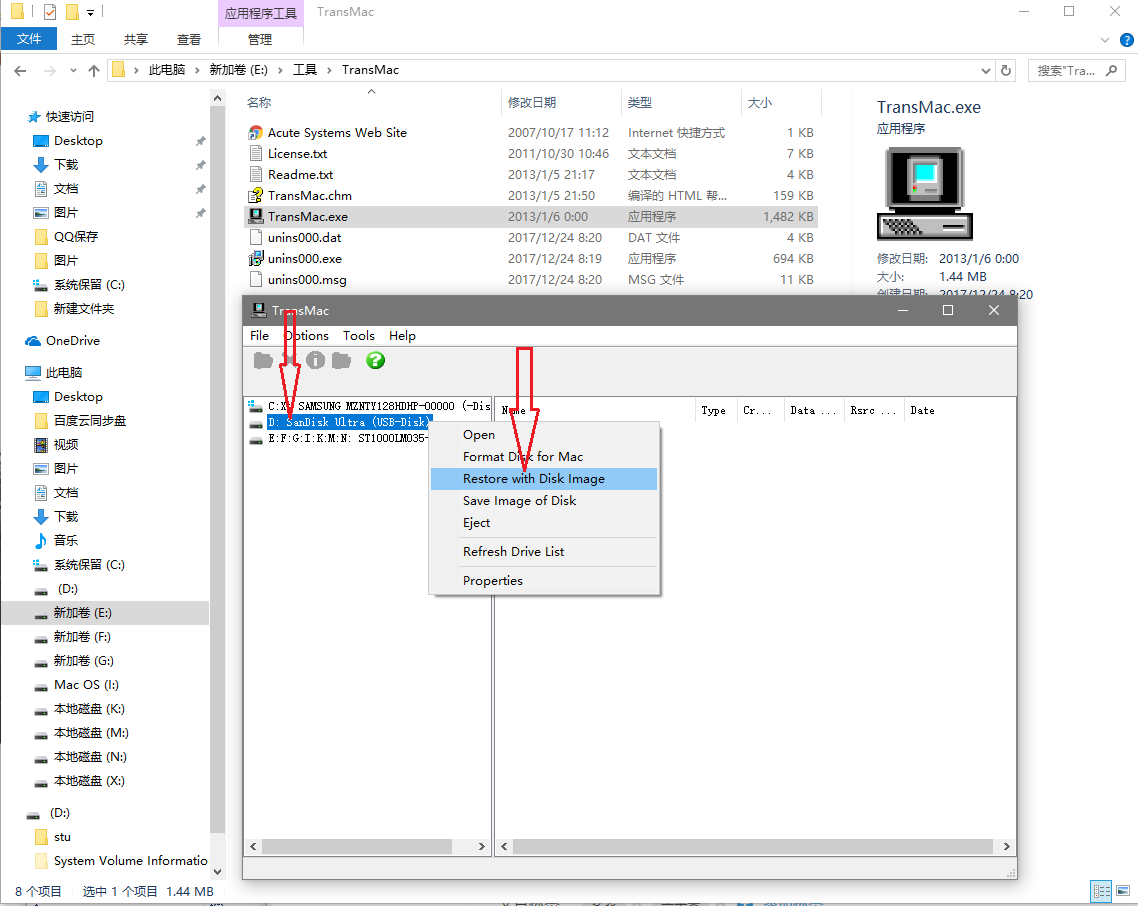Screen dimensions: 1138x906
Task: Click the properties checkmark icon in the title bar
Action: 50,12
